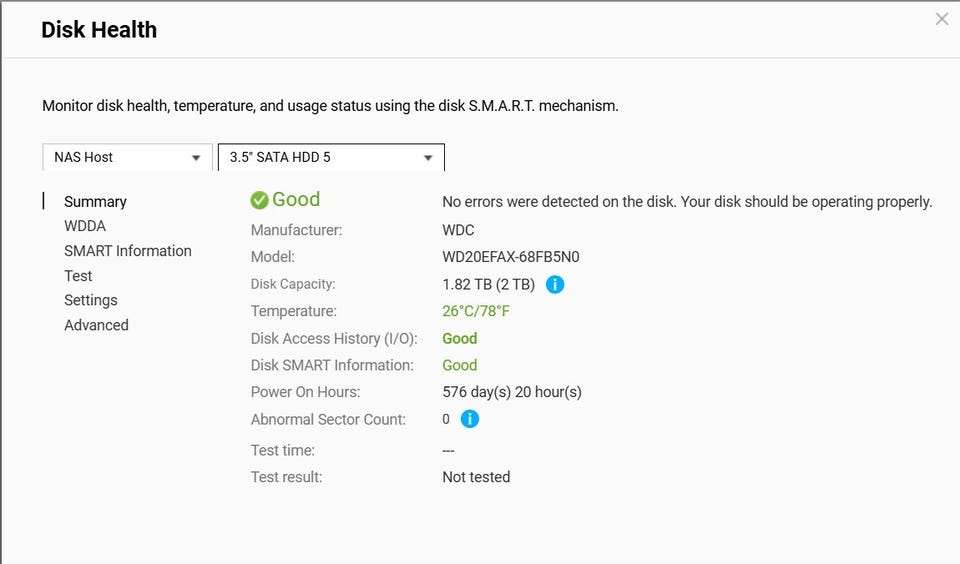960x564 pixels.
Task: Click the info icon beside Abnormal Sector Count
Action: (470, 419)
